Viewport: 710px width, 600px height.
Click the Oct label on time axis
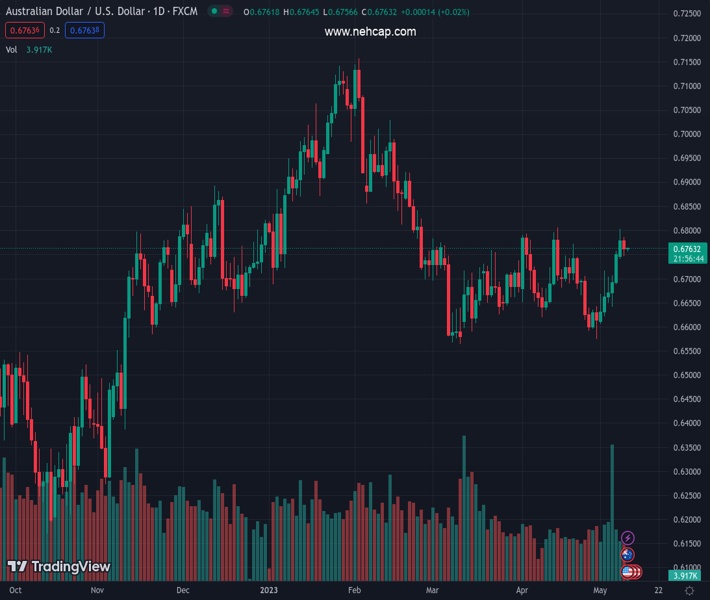(x=15, y=590)
